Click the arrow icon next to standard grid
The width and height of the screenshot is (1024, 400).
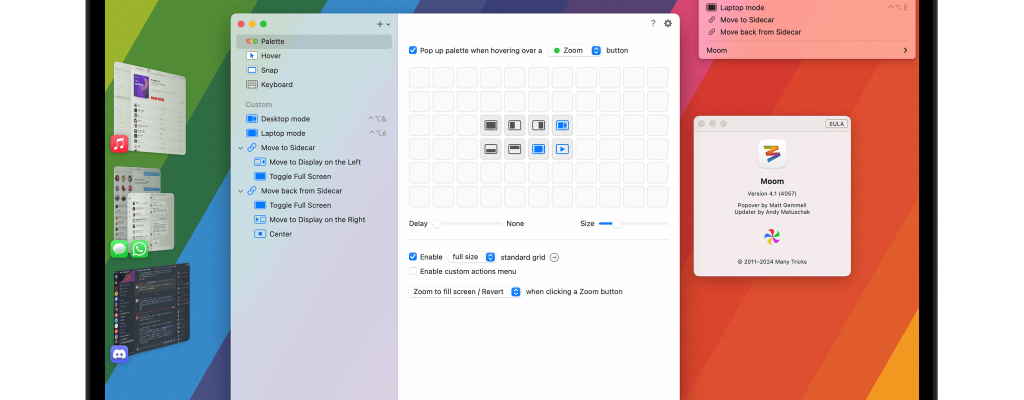click(555, 257)
